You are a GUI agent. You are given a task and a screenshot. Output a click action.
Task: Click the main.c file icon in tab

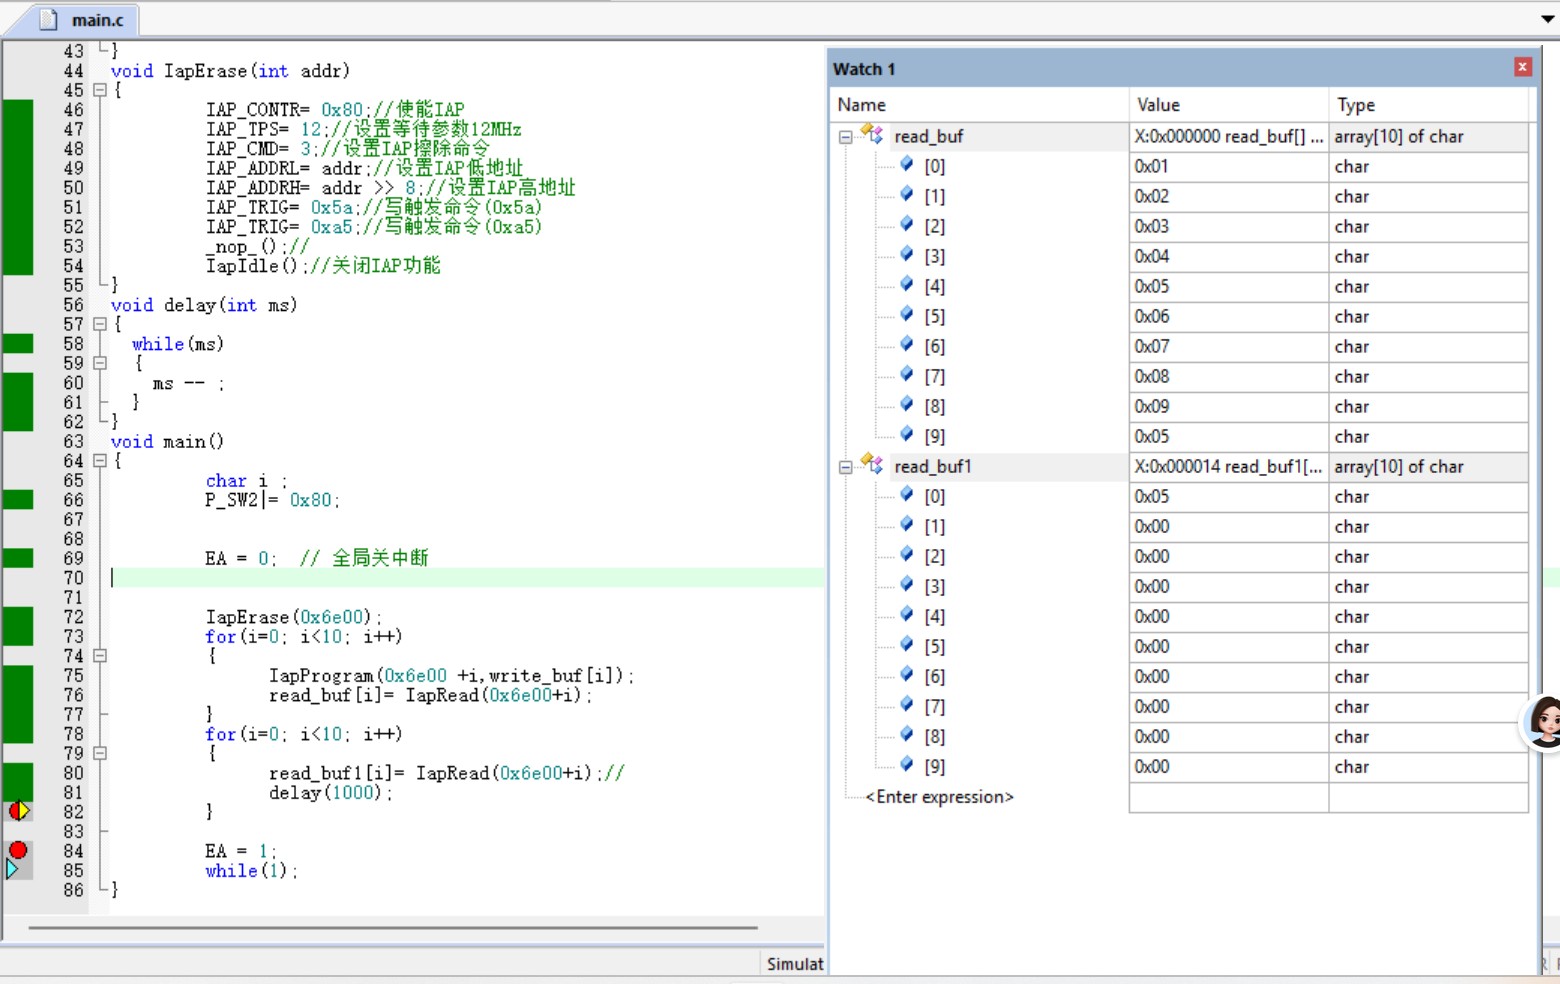click(x=49, y=19)
